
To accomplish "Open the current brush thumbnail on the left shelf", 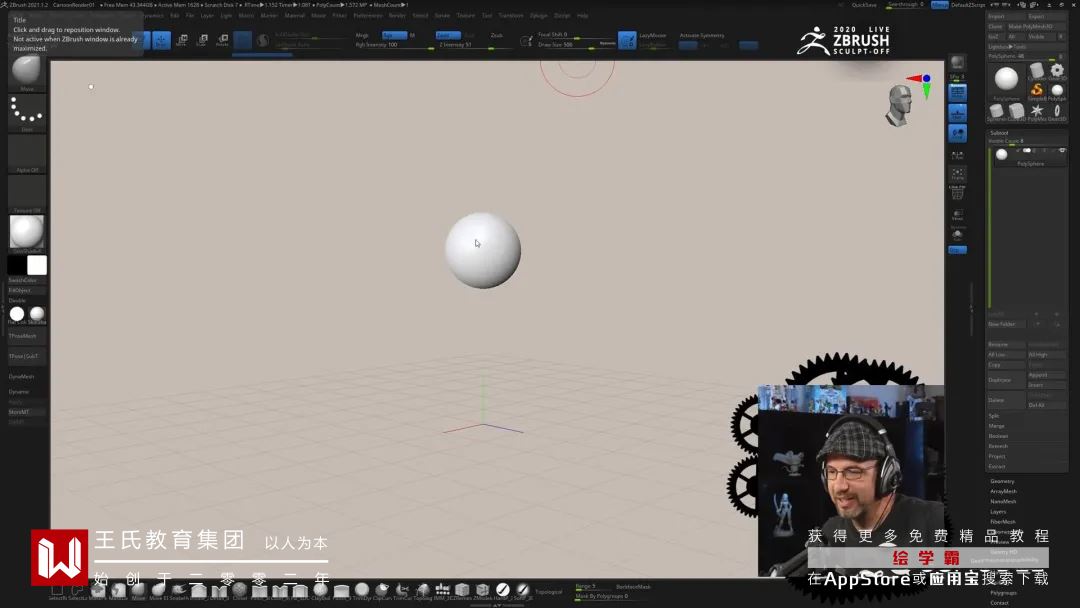I will pyautogui.click(x=27, y=73).
